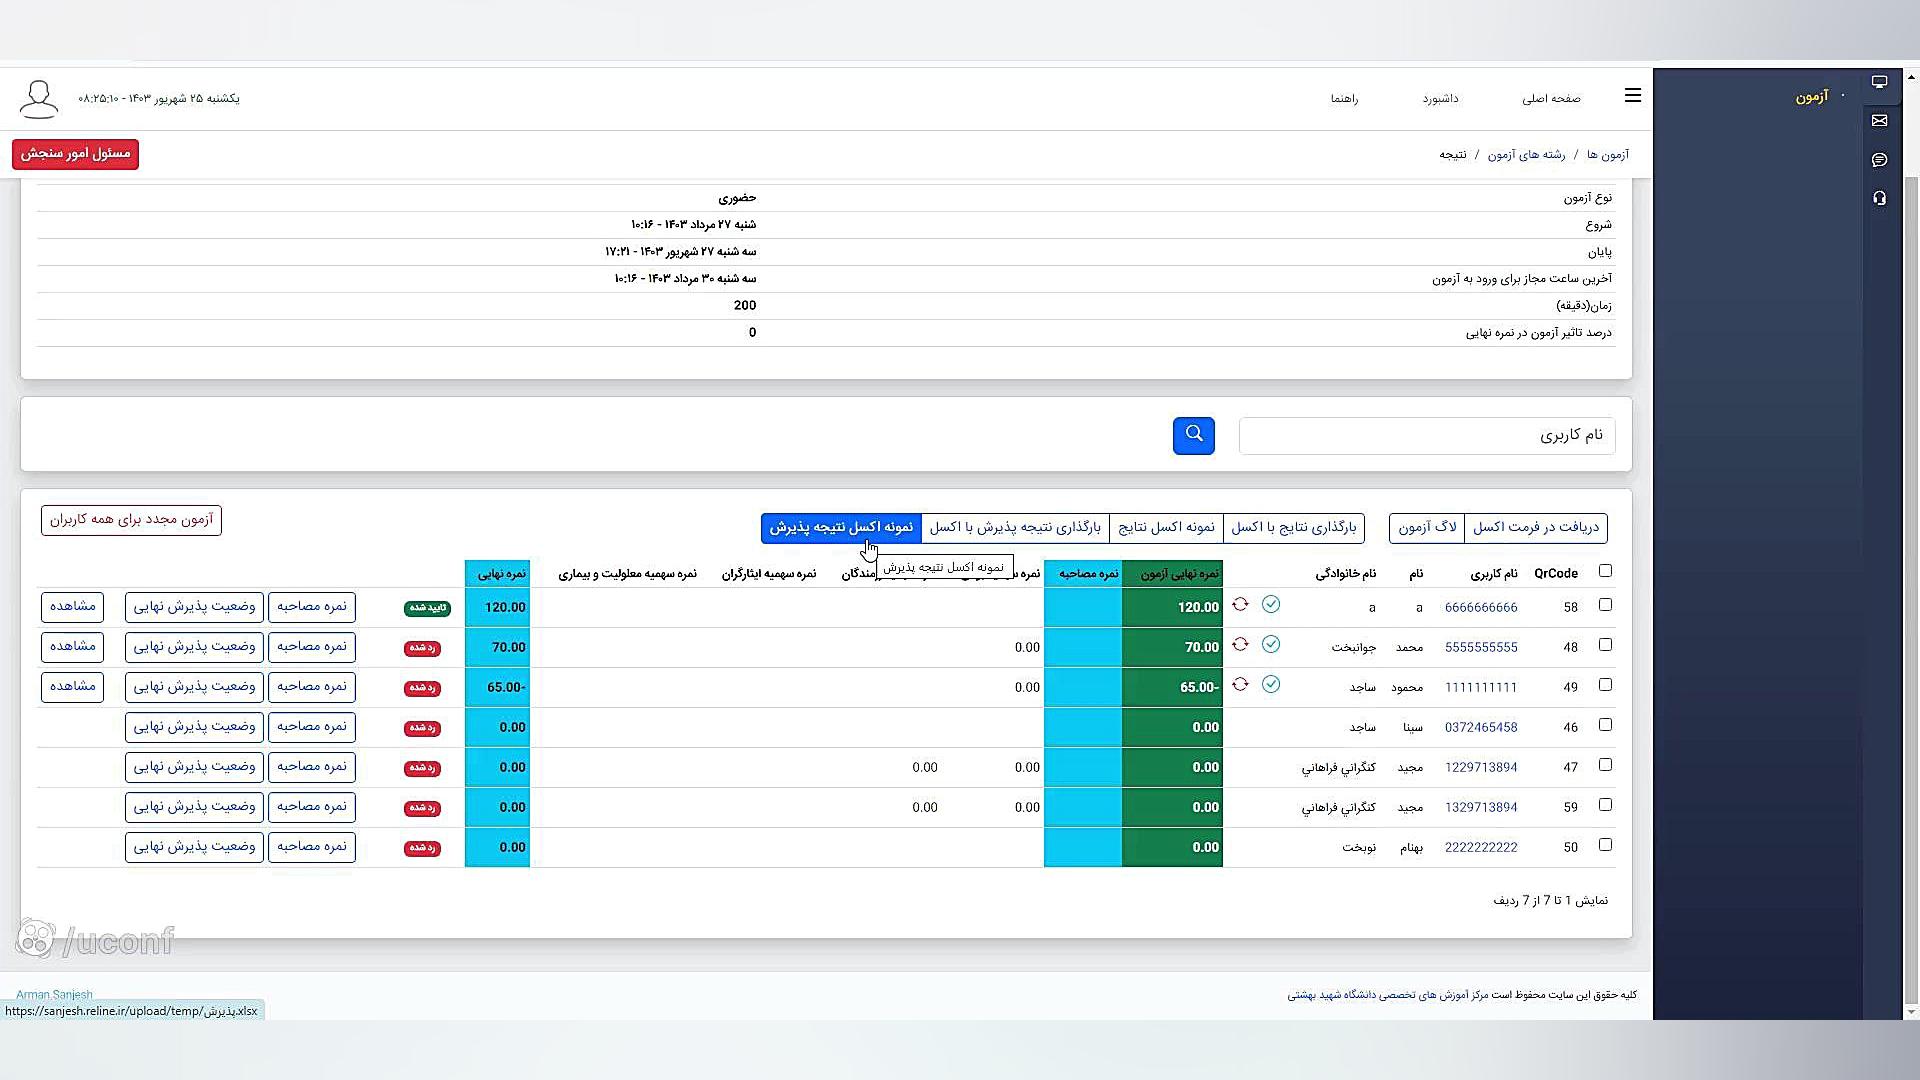Go to the راهنما menu item
This screenshot has width=1920, height=1080.
pyautogui.click(x=1344, y=99)
